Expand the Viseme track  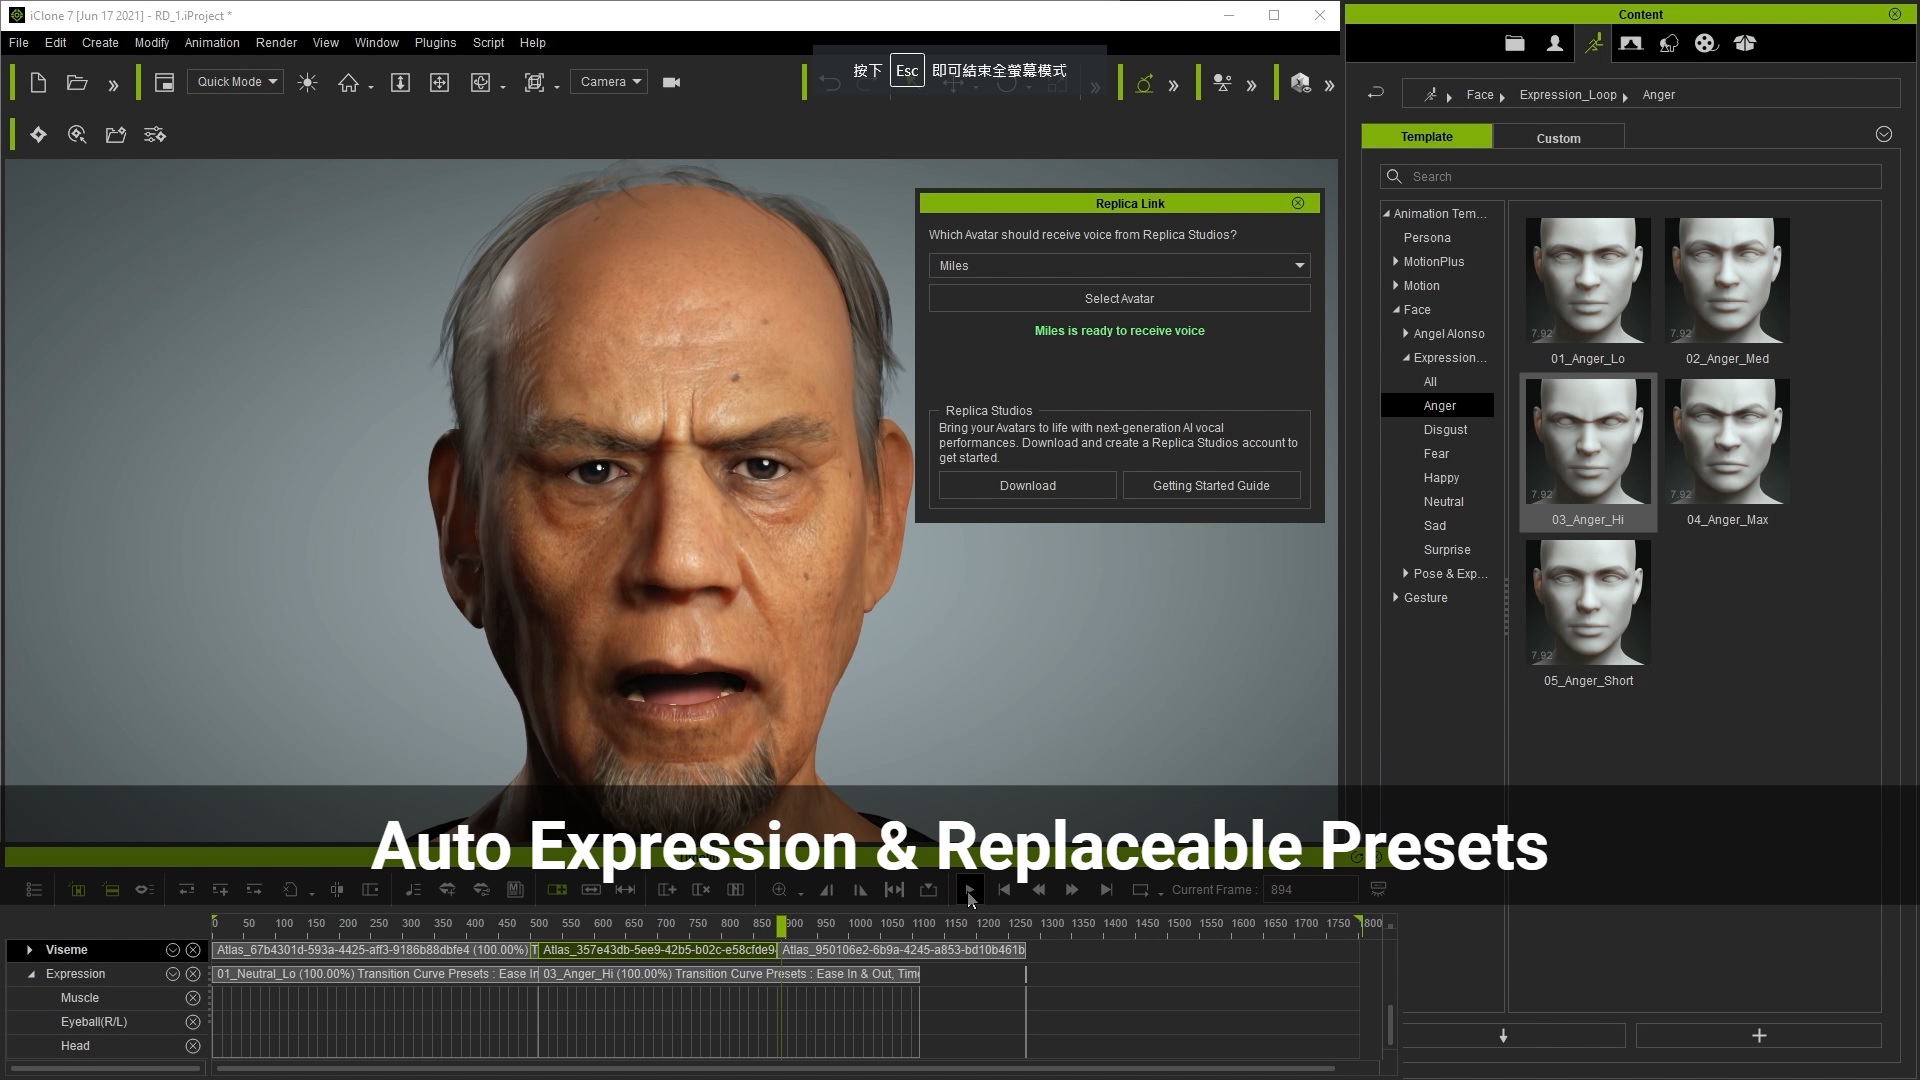pyautogui.click(x=29, y=950)
